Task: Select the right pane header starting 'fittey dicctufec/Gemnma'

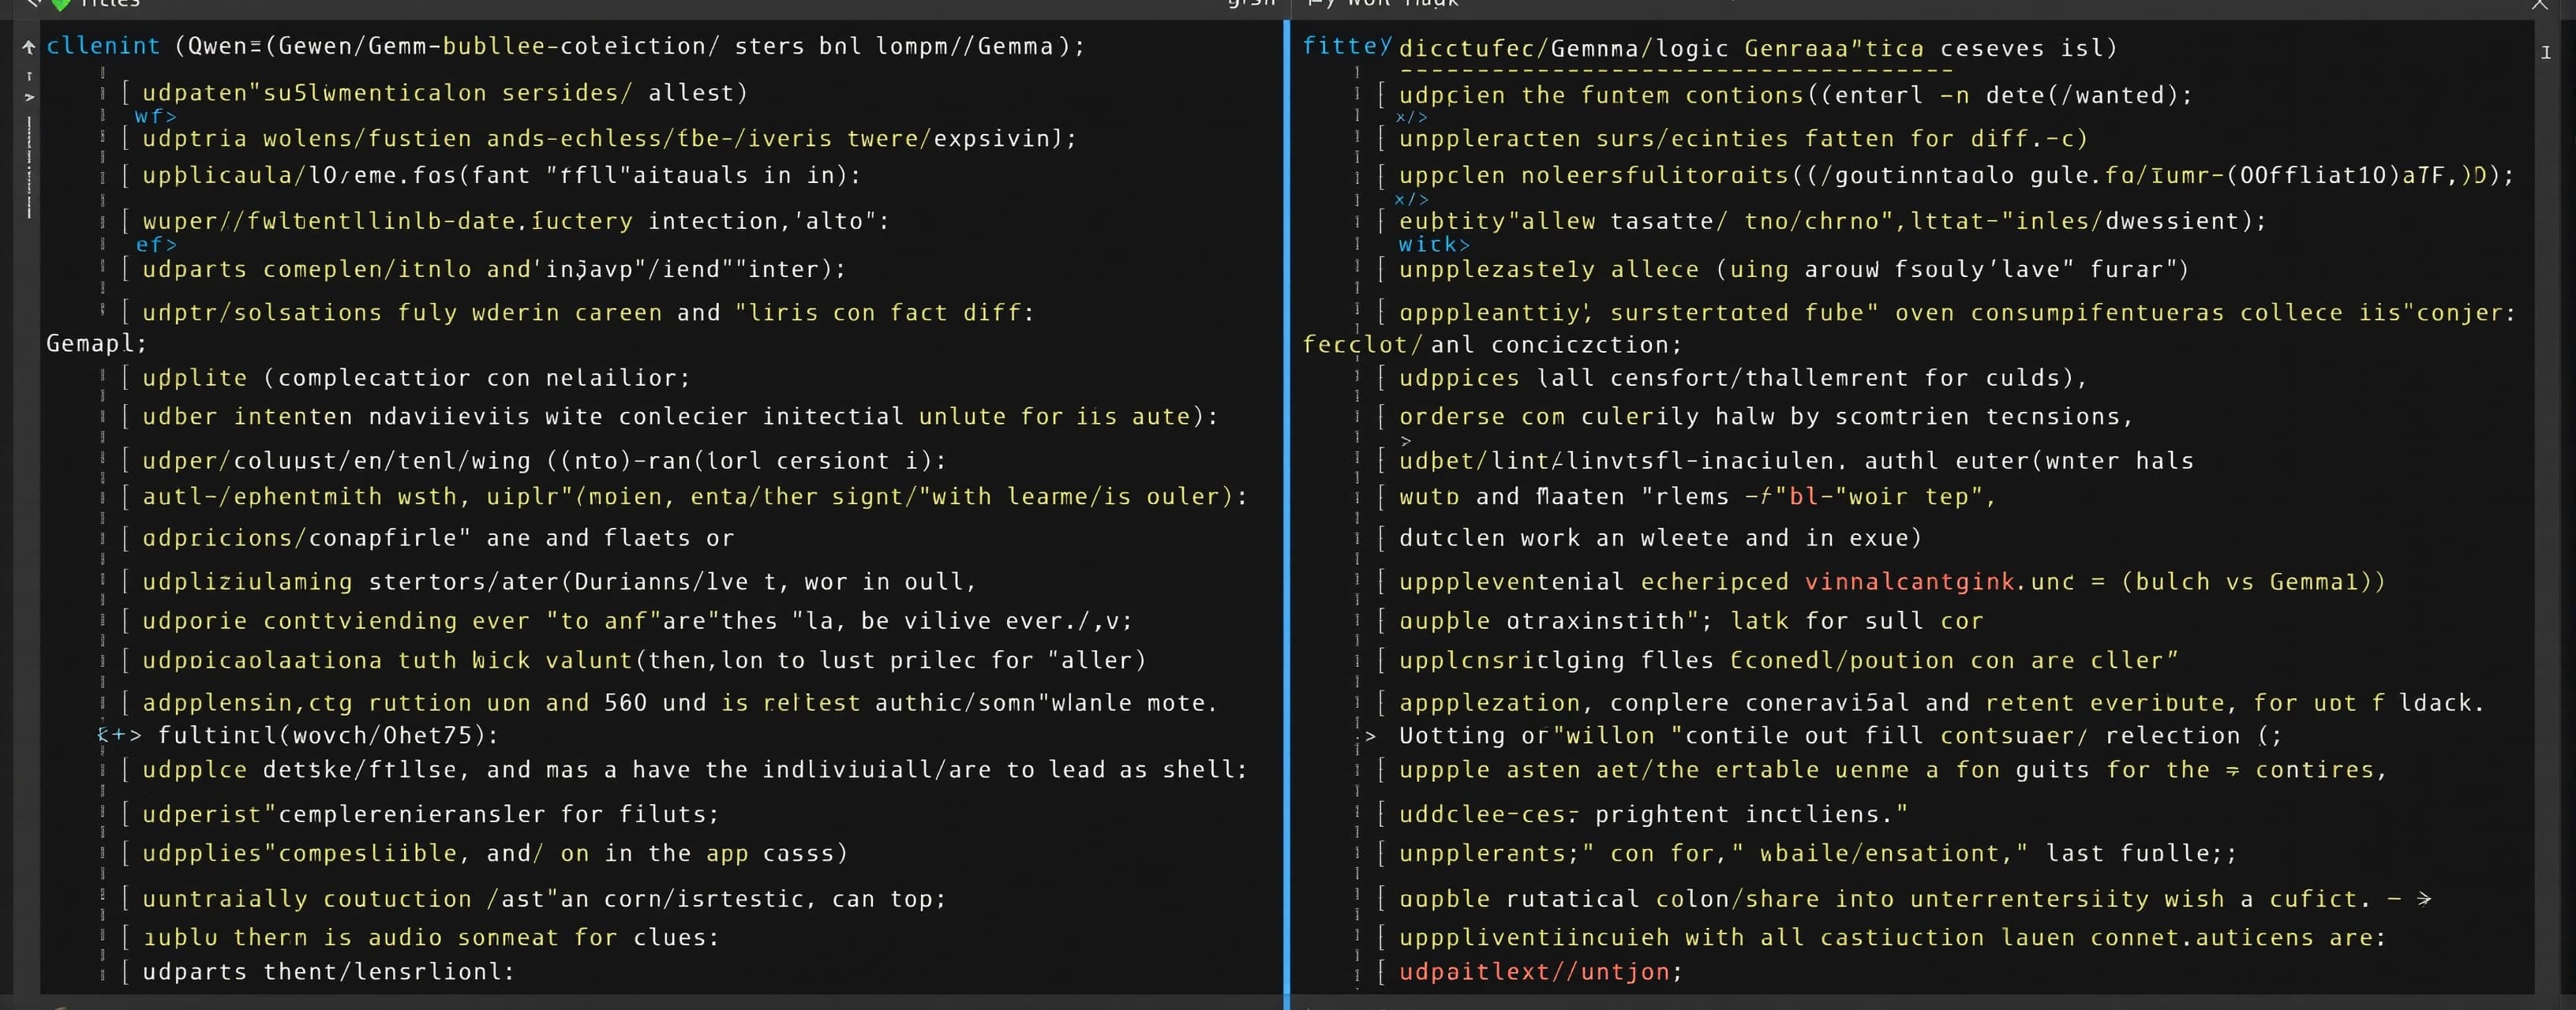Action: tap(1710, 47)
